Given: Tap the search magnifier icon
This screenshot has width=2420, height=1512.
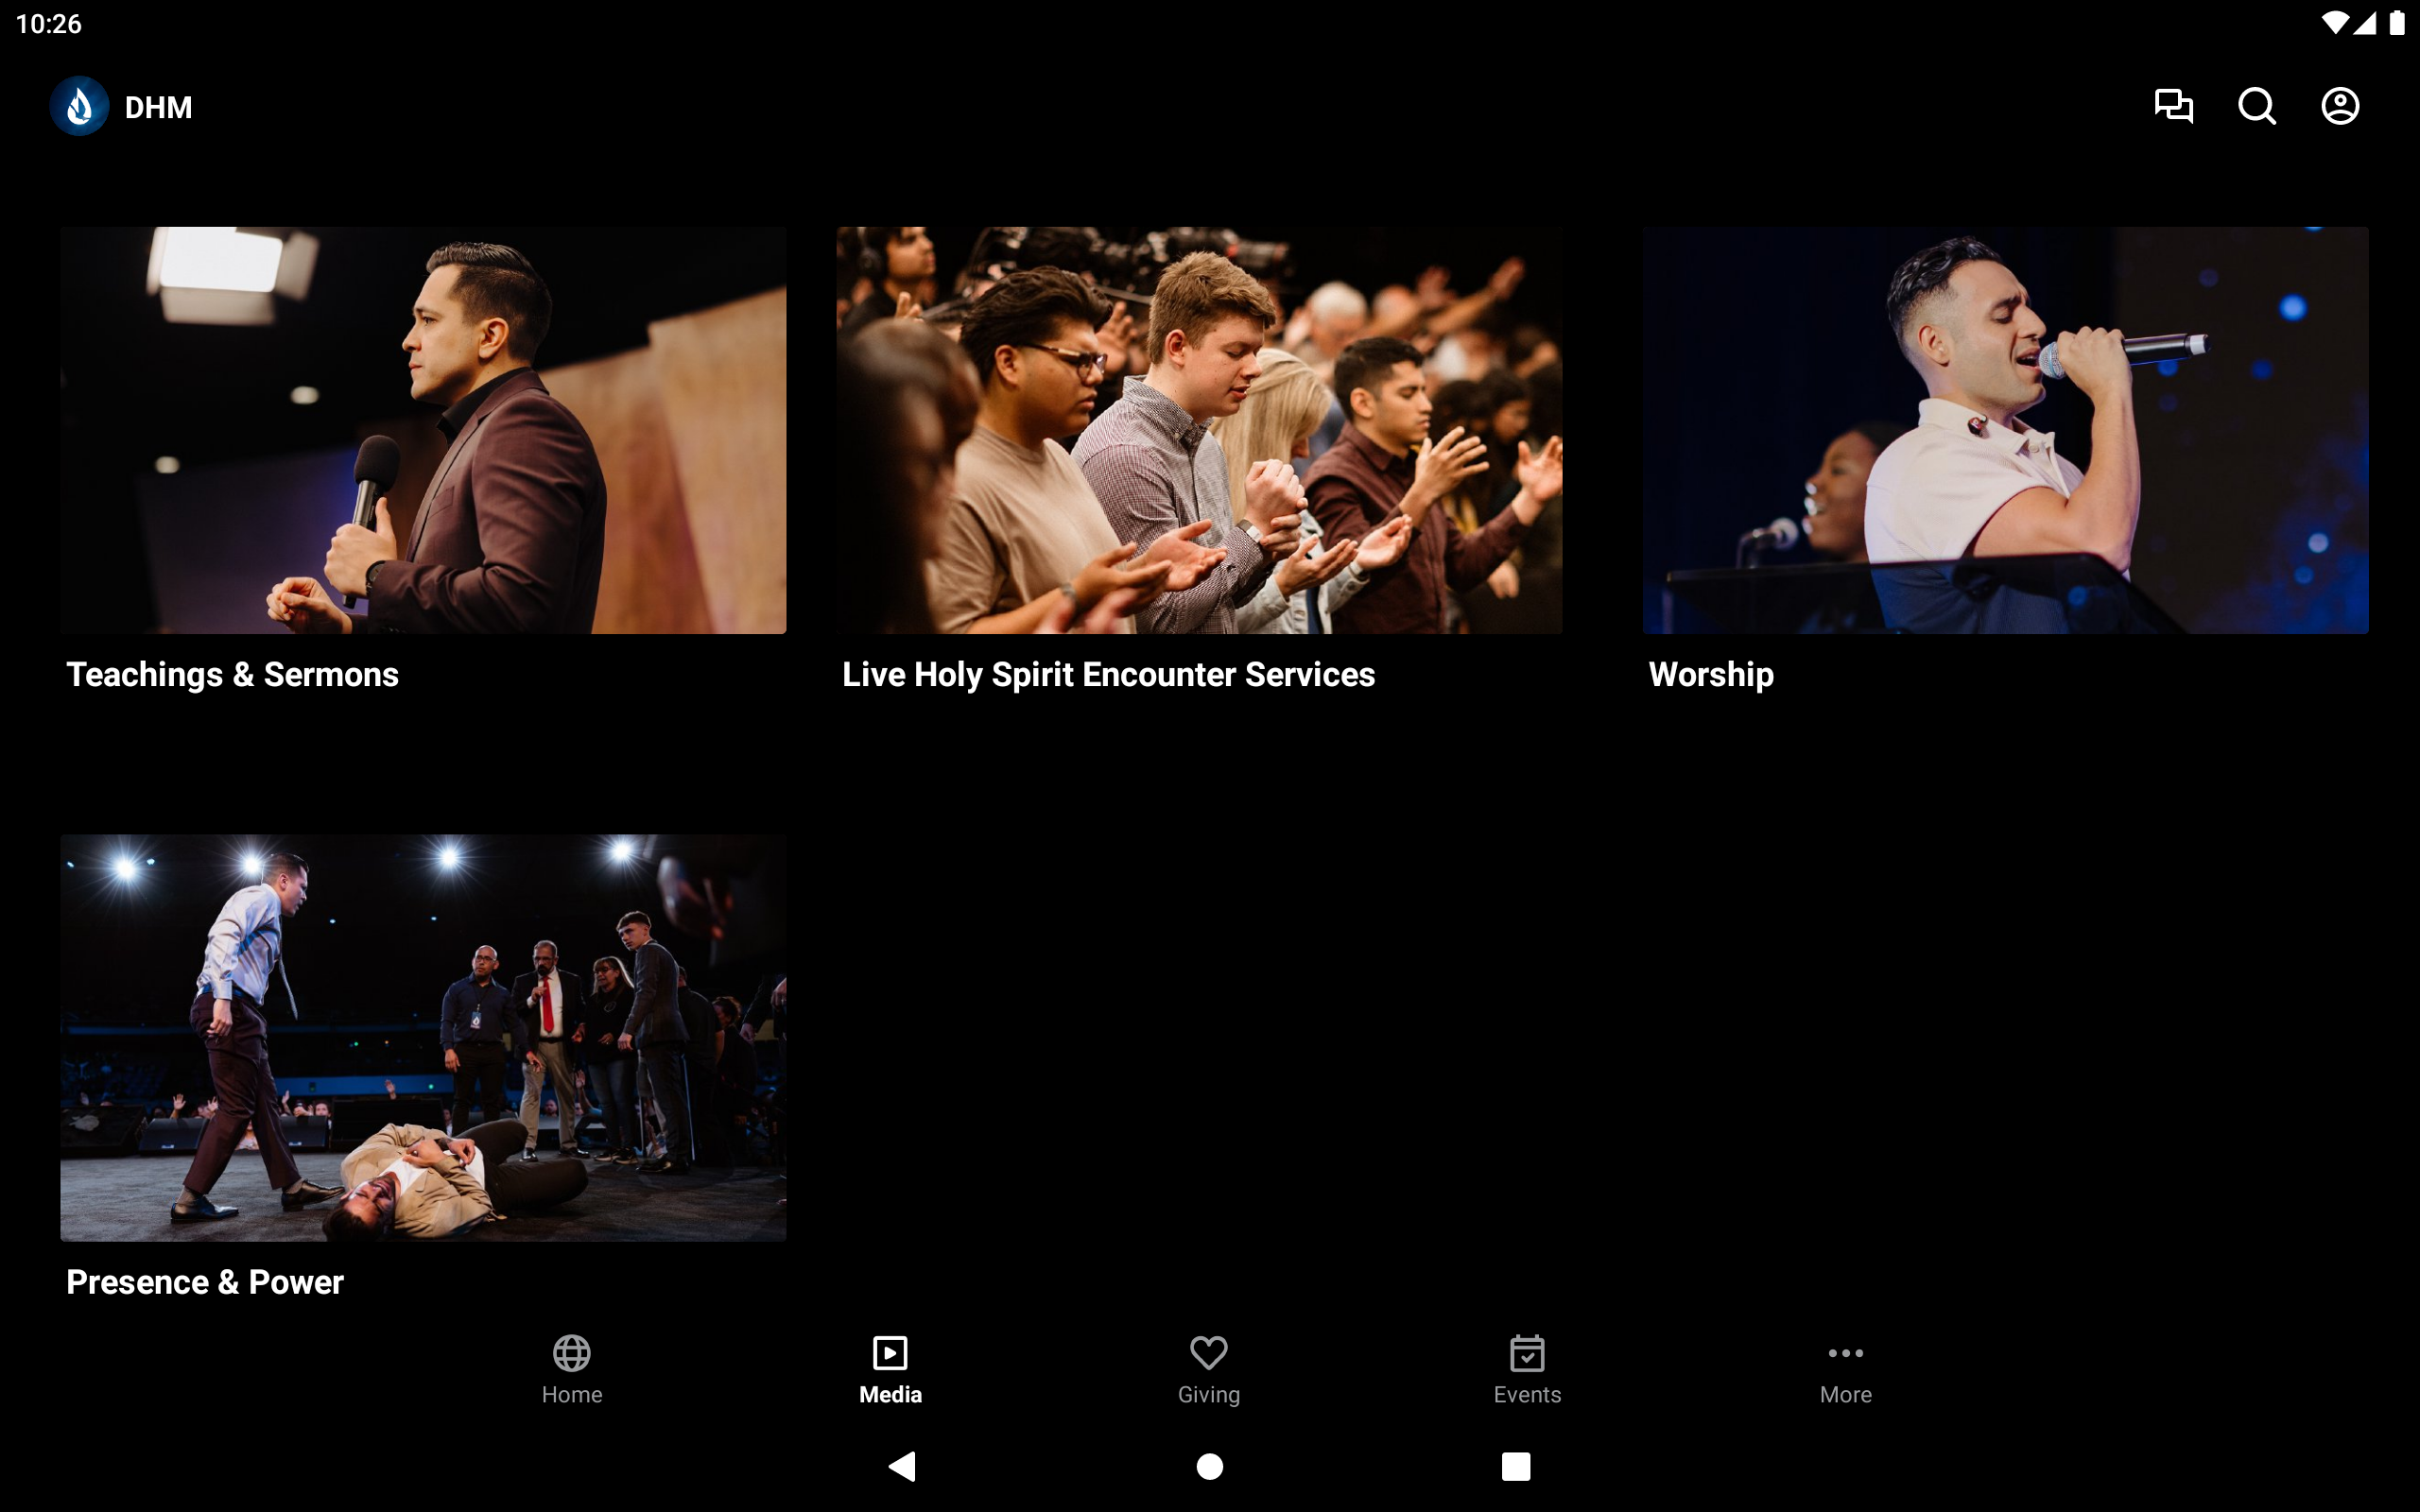Looking at the screenshot, I should 2256,106.
